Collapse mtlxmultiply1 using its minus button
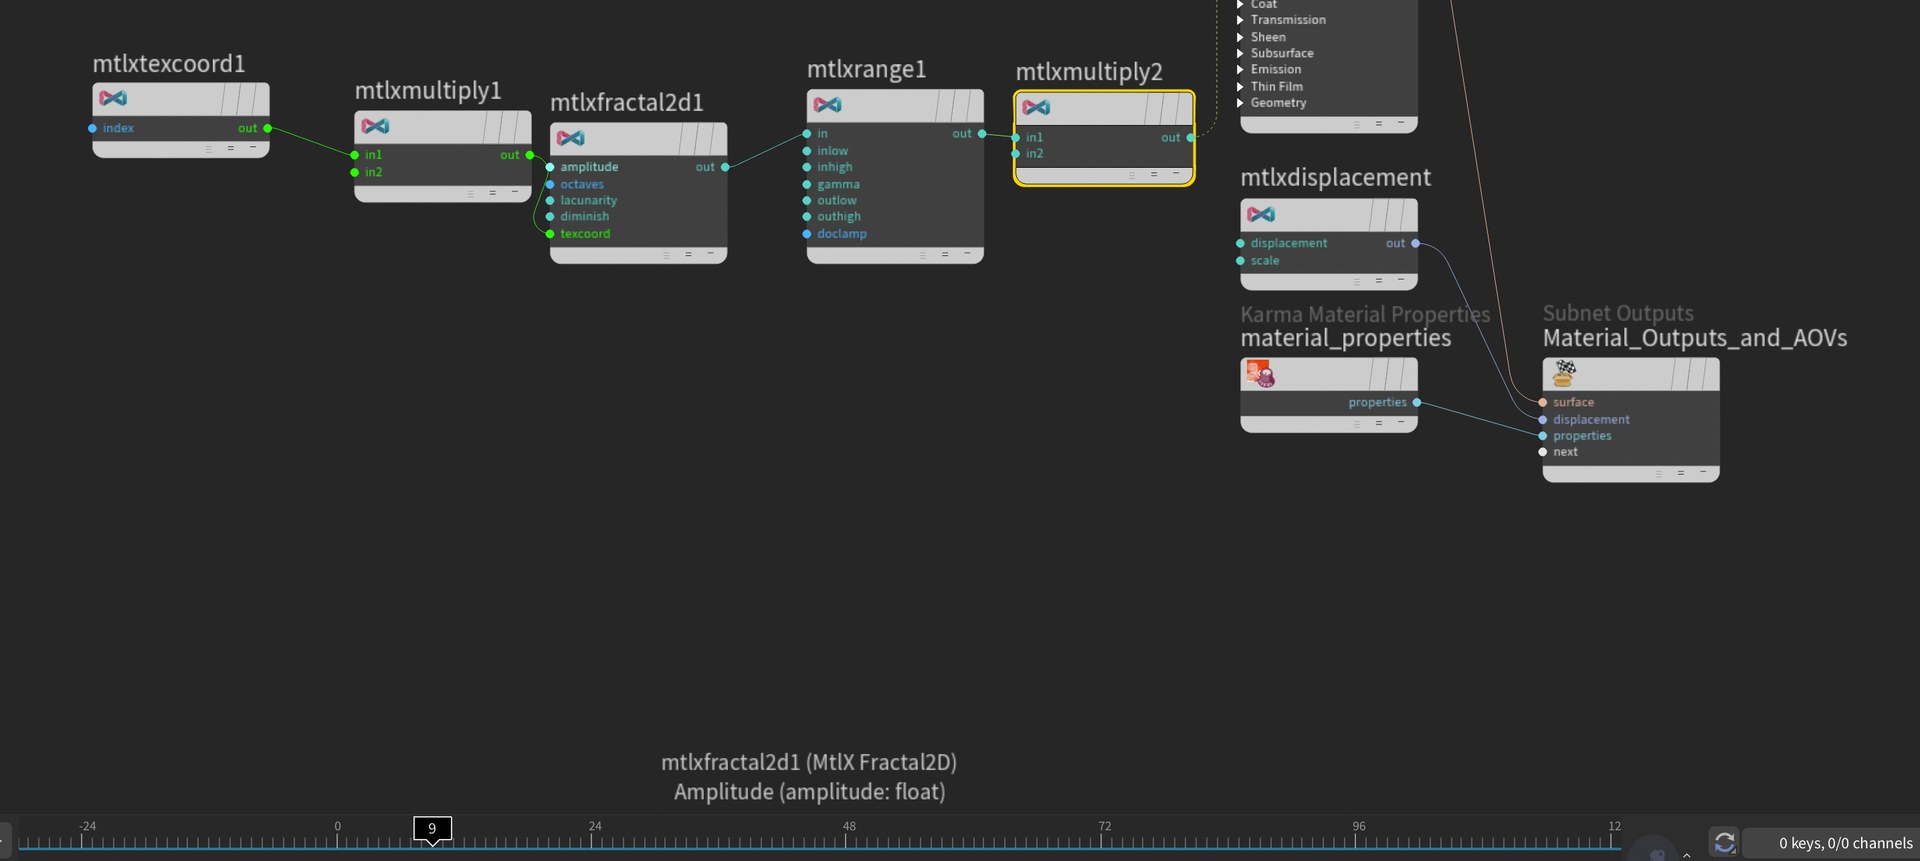Screen dimensions: 1920x861 pos(515,192)
